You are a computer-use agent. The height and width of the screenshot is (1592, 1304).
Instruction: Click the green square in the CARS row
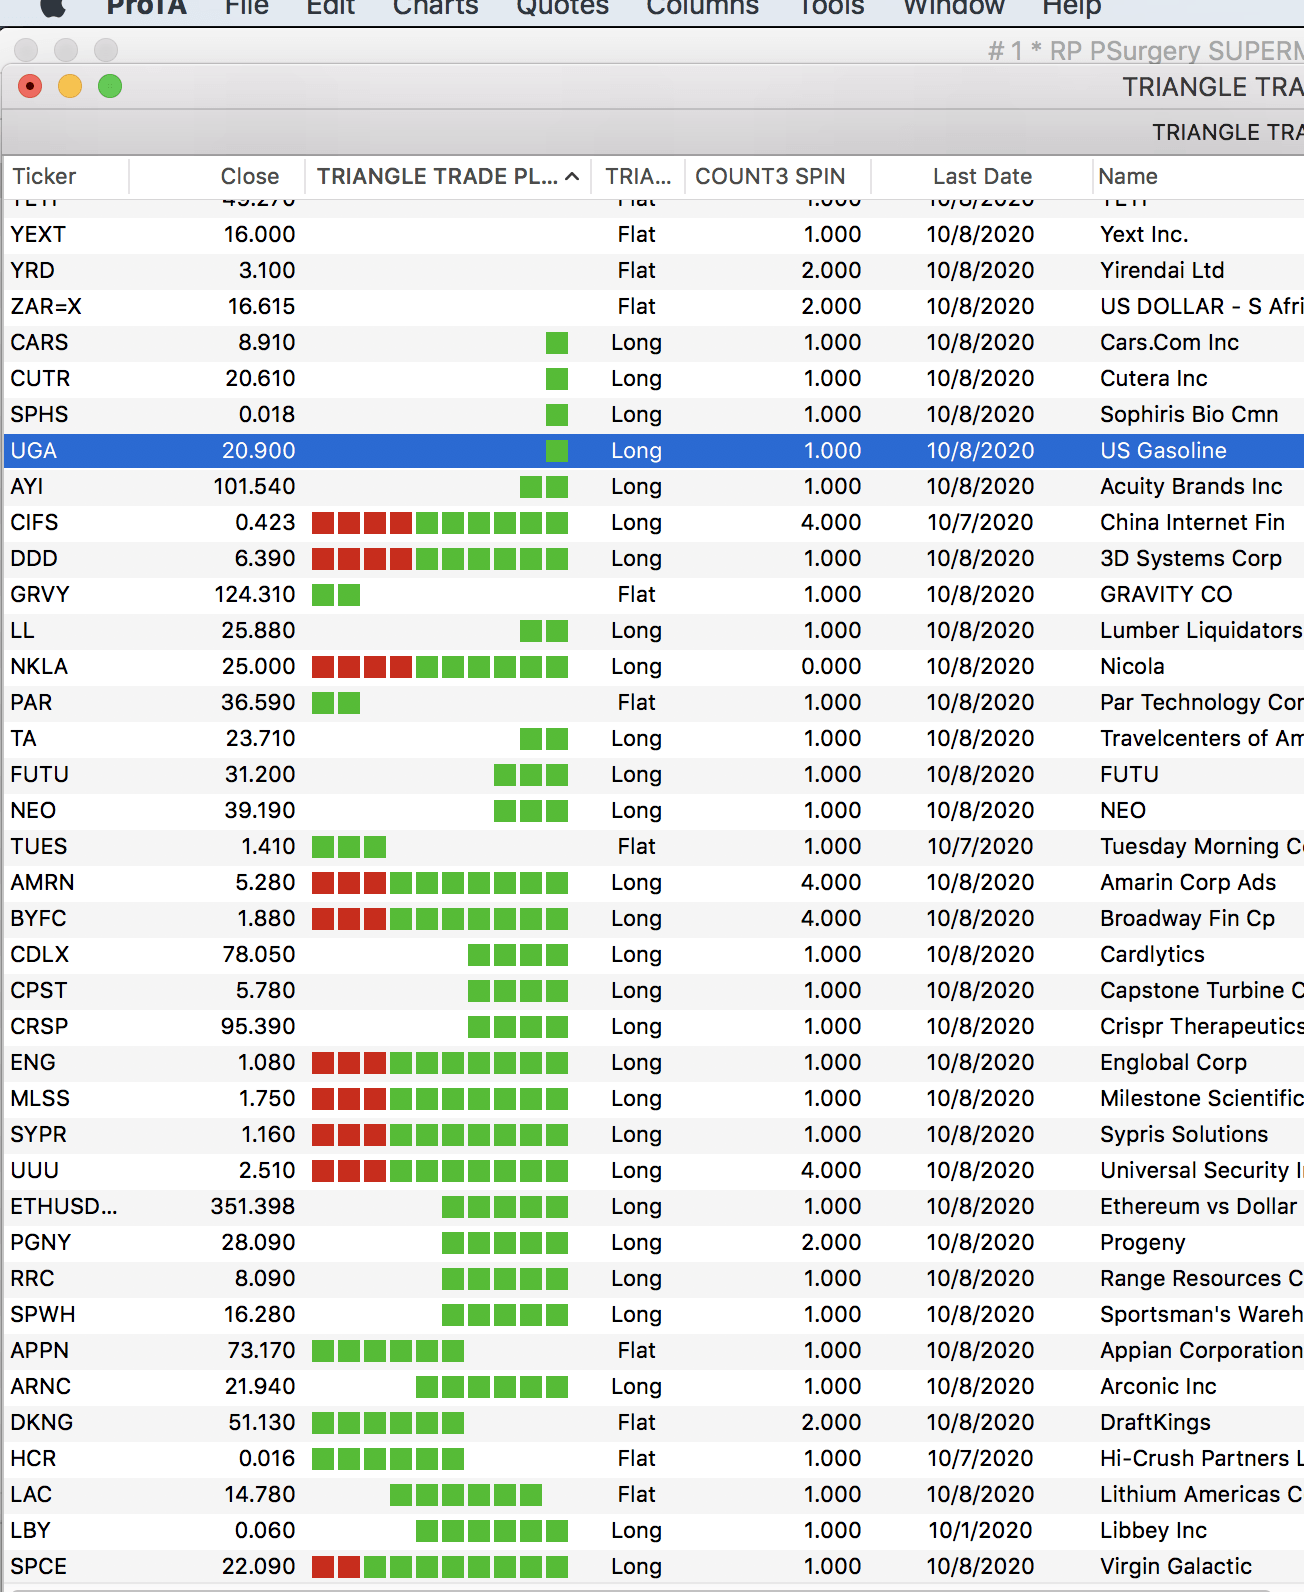coord(557,343)
